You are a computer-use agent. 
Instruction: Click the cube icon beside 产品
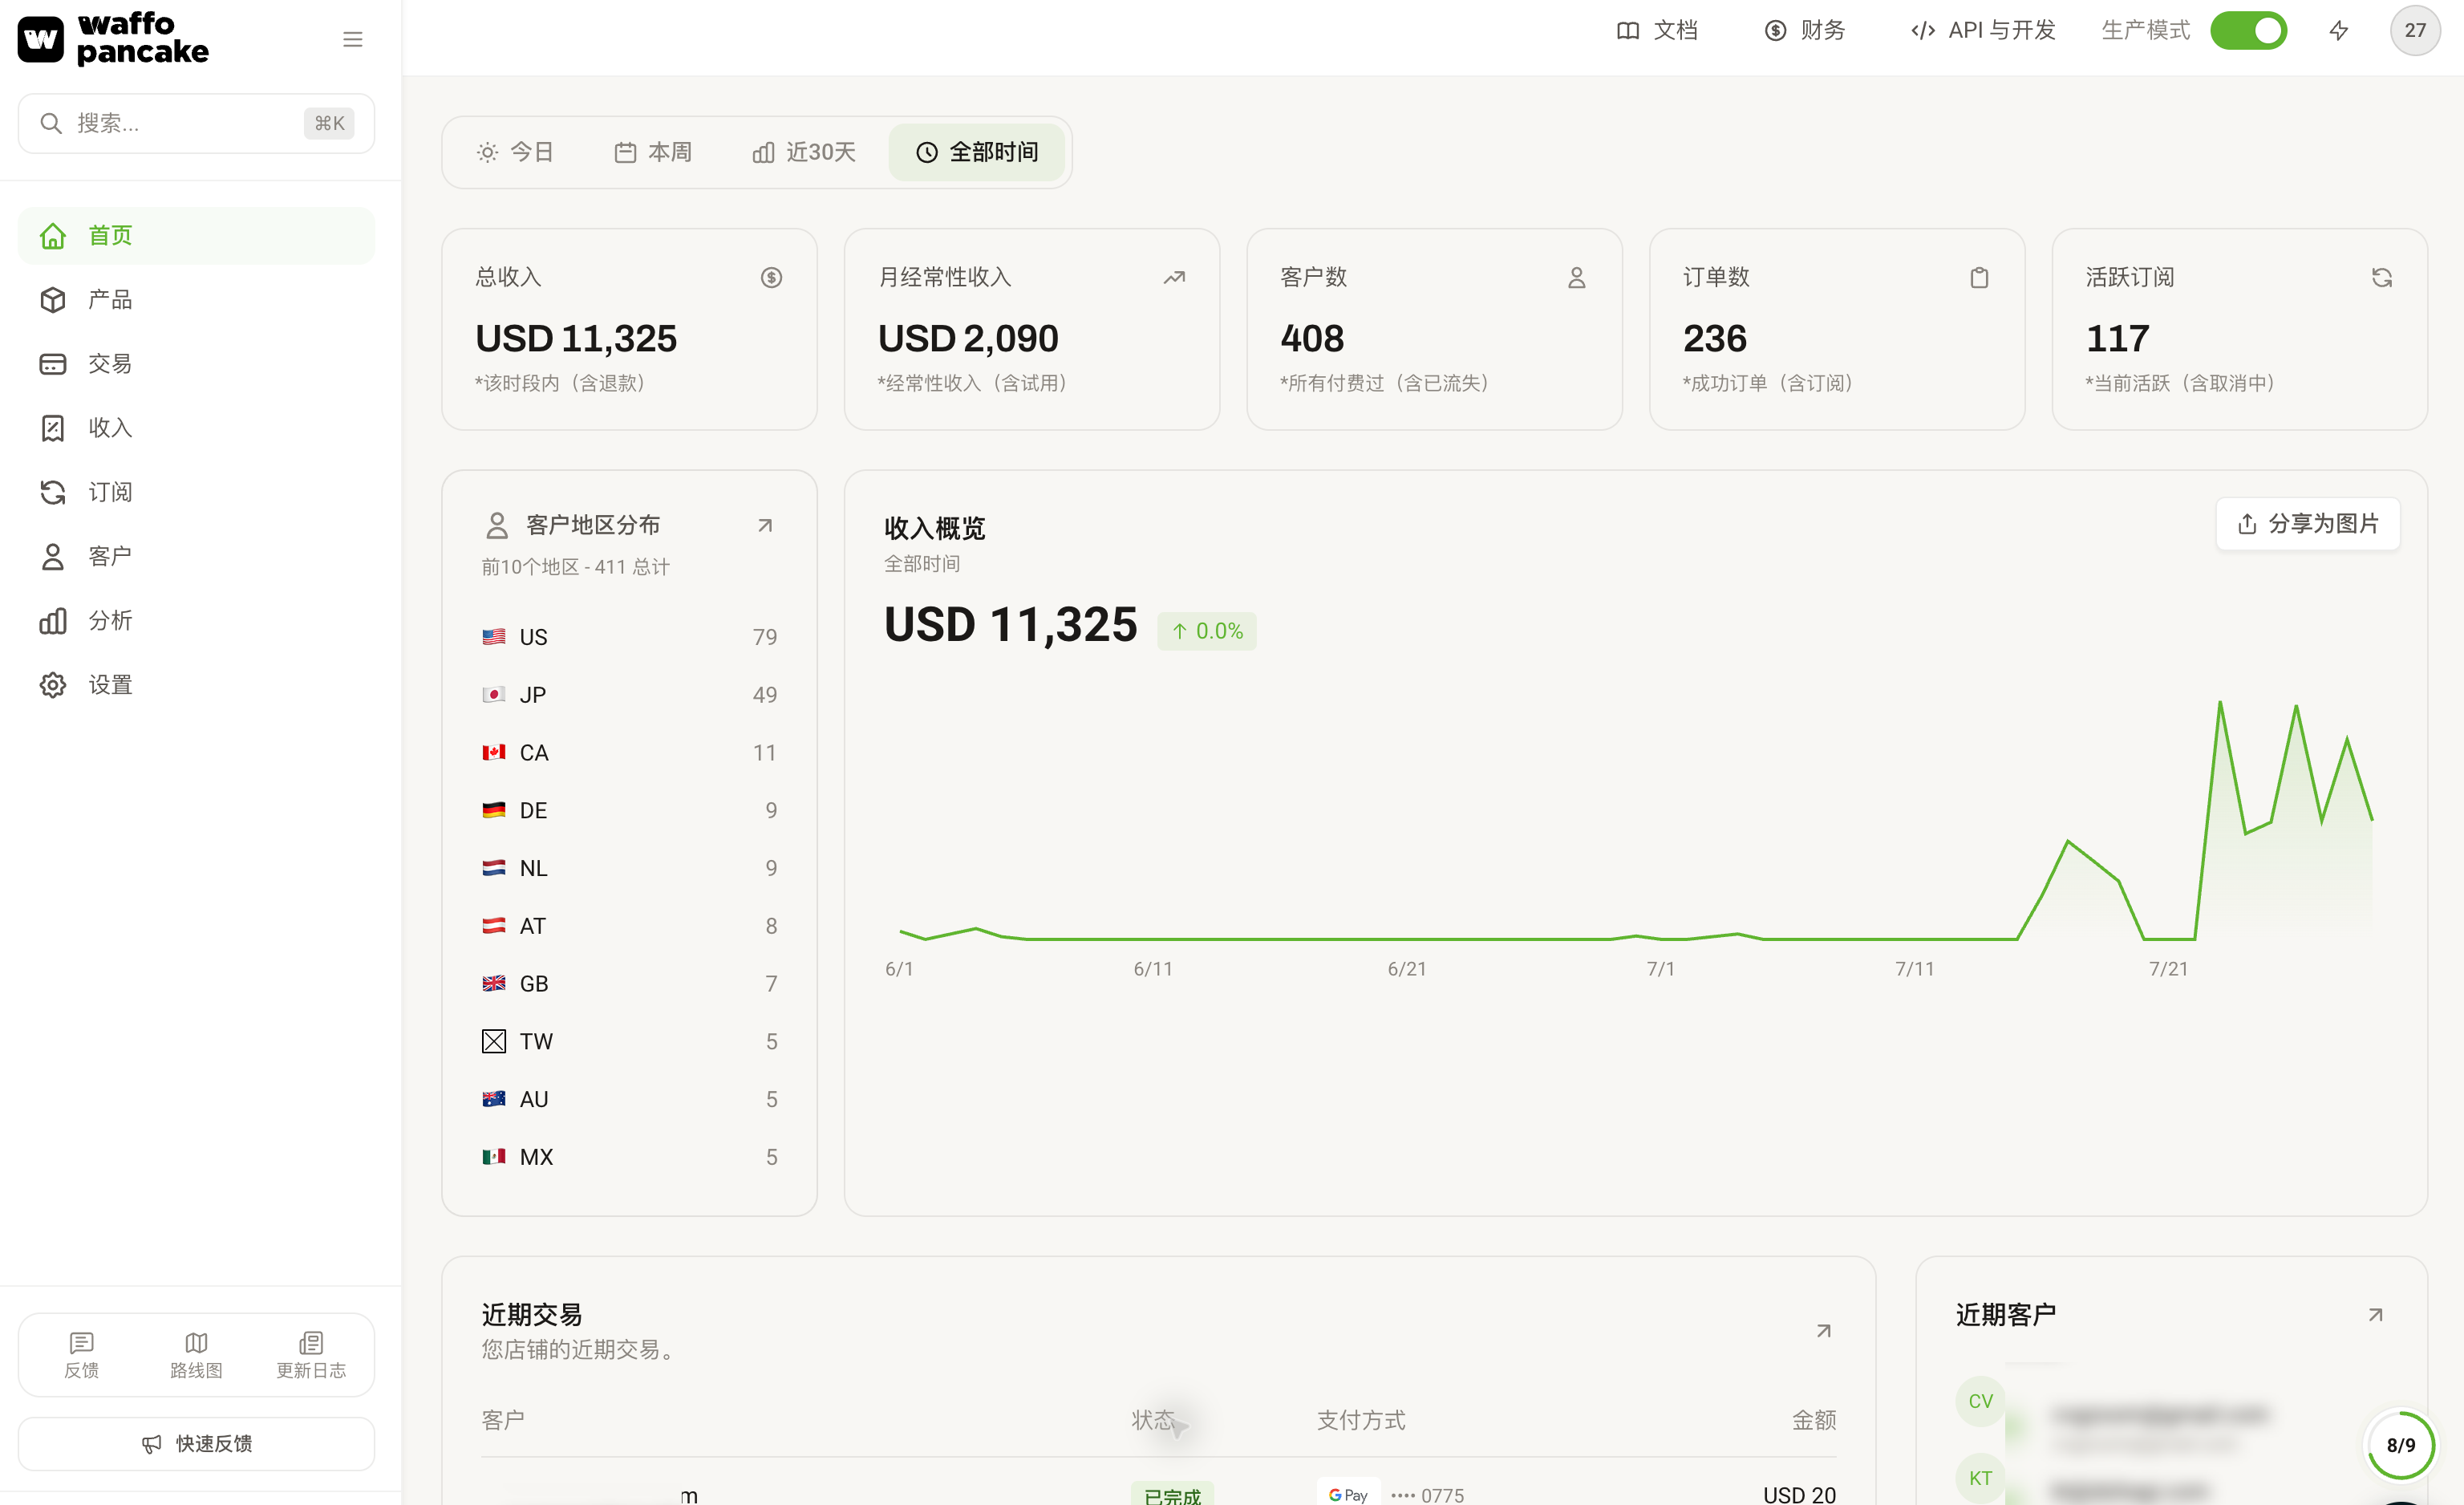52,300
